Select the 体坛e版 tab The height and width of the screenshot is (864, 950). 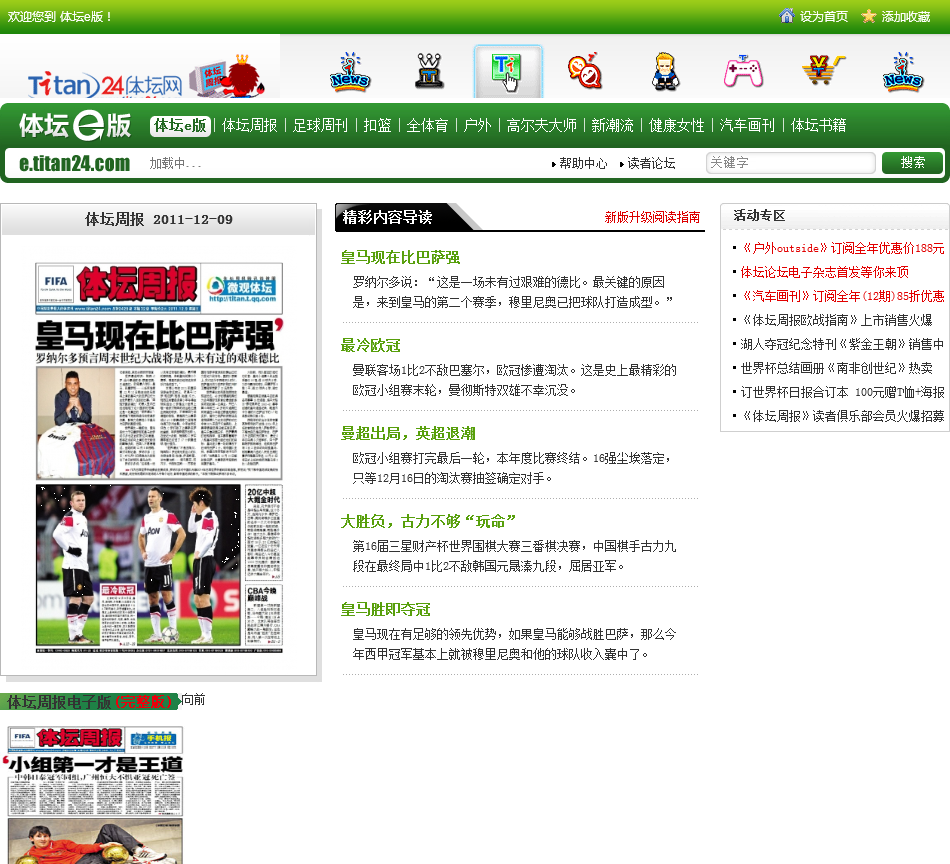click(x=180, y=125)
